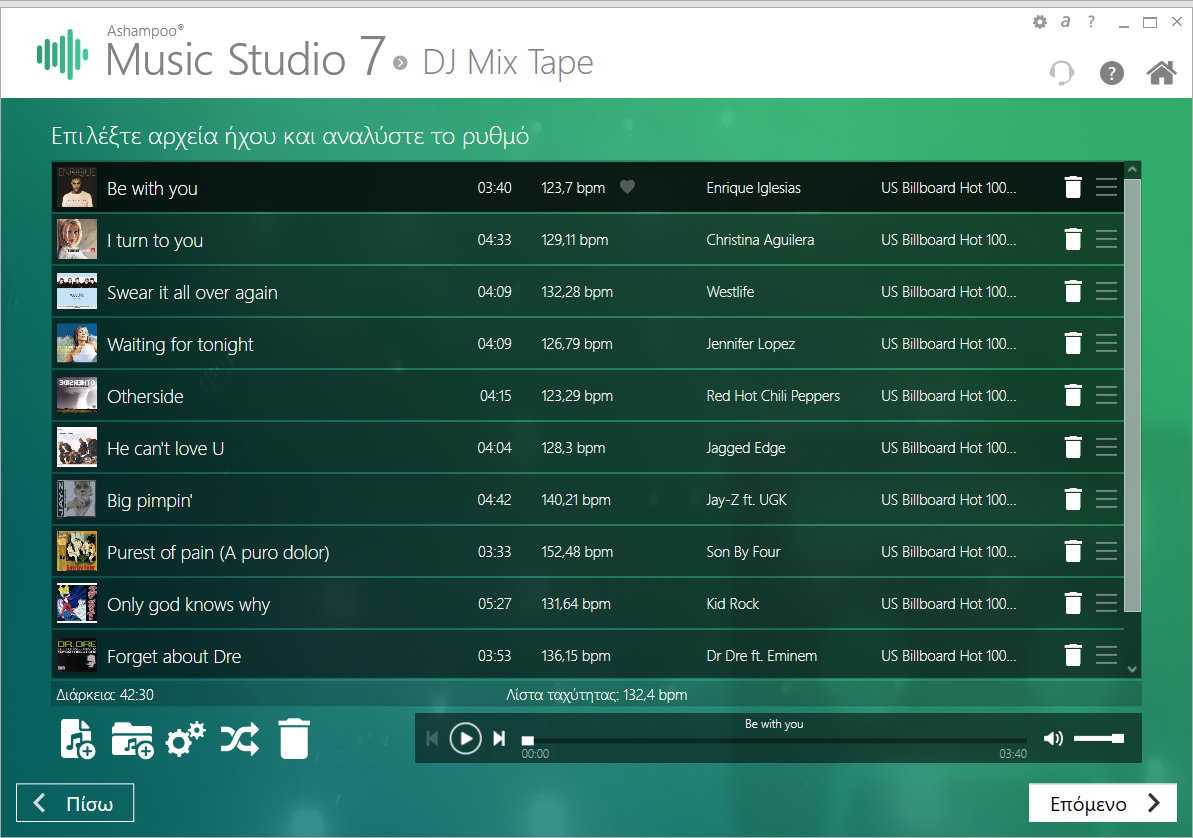This screenshot has width=1193, height=838.
Task: Go to the previous track
Action: (x=432, y=738)
